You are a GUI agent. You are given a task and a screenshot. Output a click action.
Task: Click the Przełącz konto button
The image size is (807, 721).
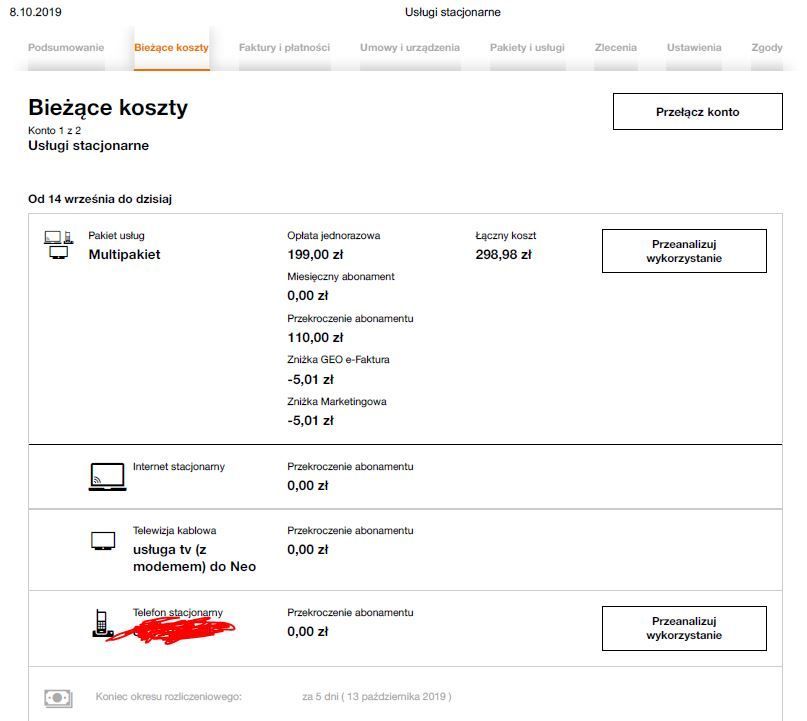pyautogui.click(x=699, y=111)
